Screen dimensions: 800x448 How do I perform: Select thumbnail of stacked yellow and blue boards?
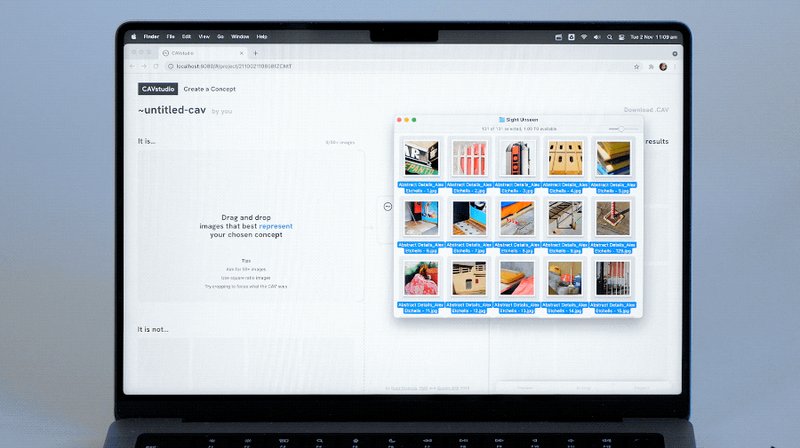coord(613,158)
